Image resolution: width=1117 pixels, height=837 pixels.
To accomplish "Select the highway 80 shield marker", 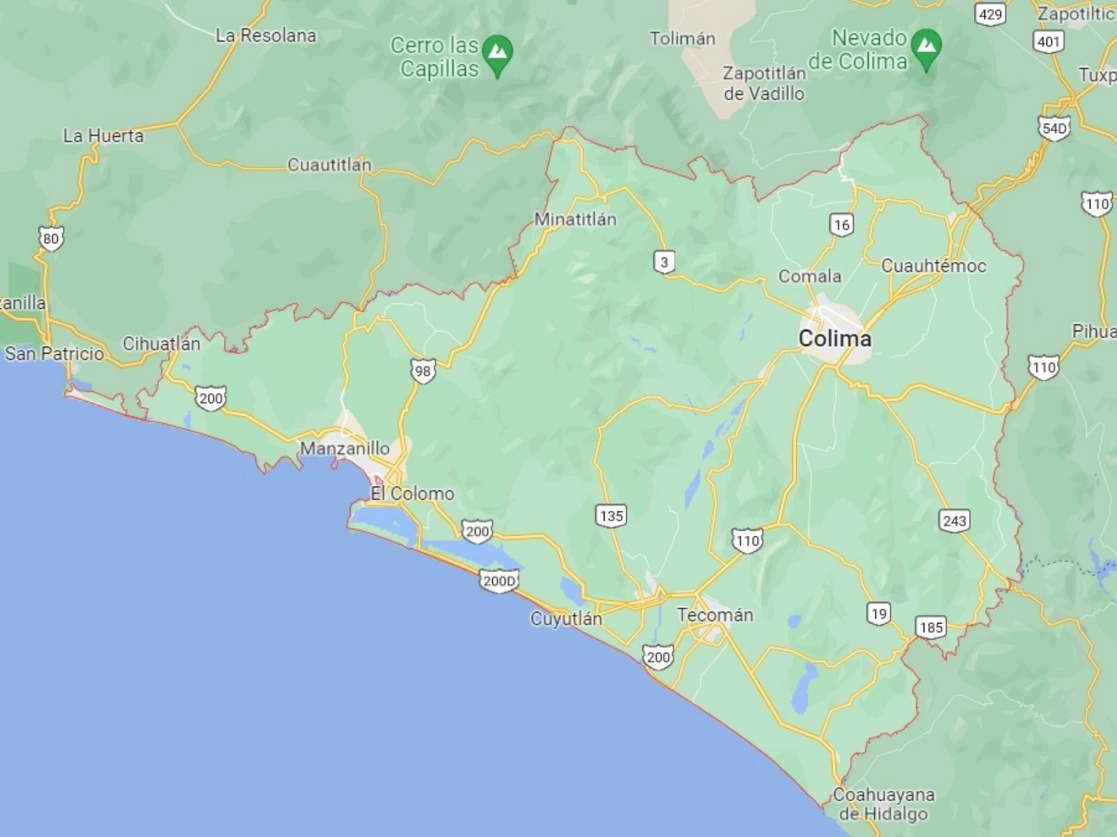I will 51,239.
